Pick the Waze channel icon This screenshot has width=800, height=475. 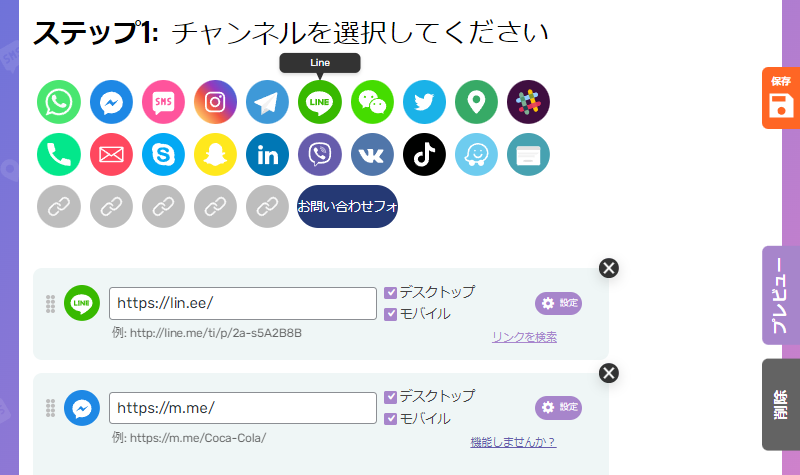pyautogui.click(x=477, y=155)
